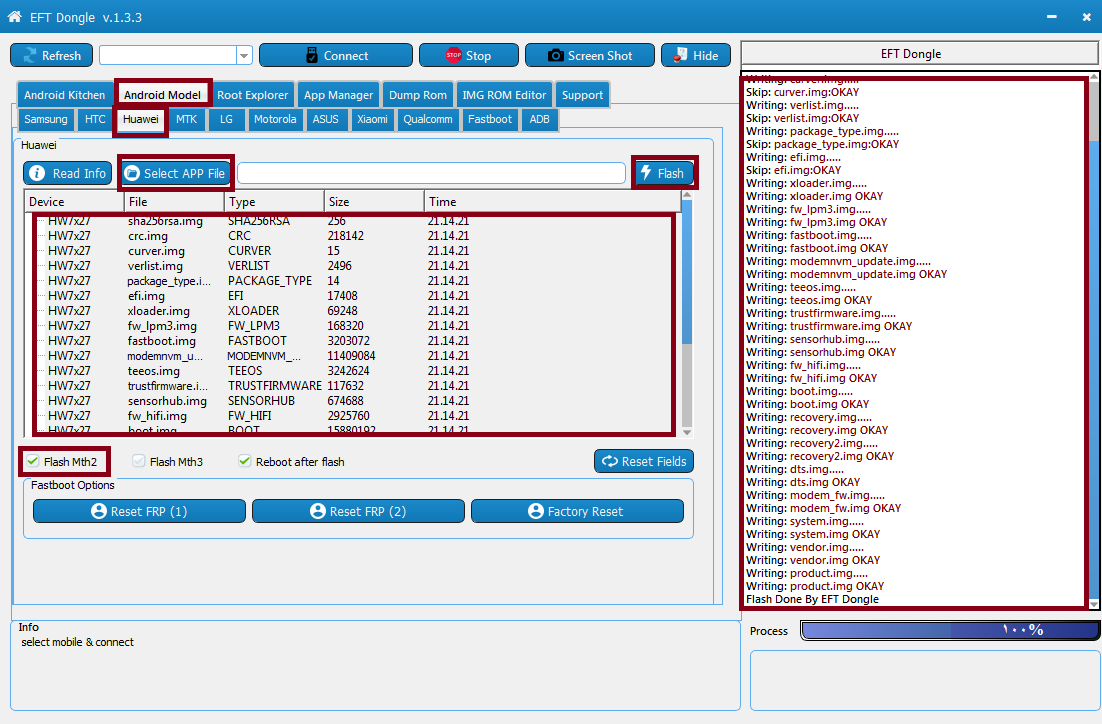Click the fw_lpm3.img row
This screenshot has height=724, width=1102.
coord(354,325)
